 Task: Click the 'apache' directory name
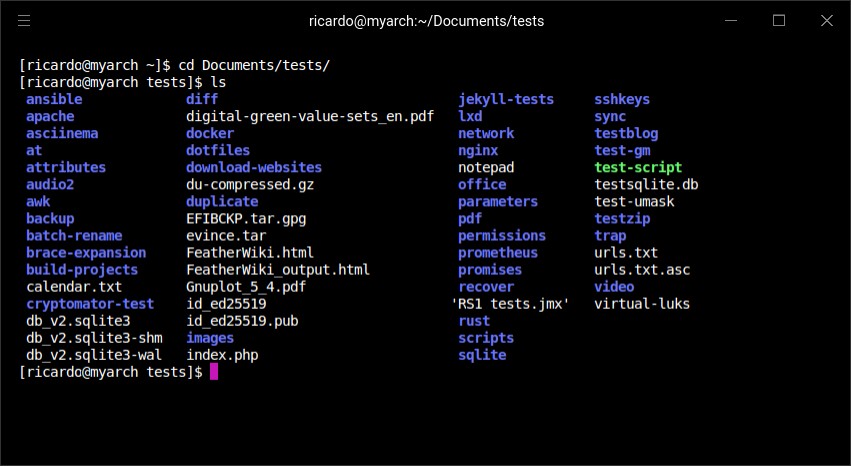(50, 116)
